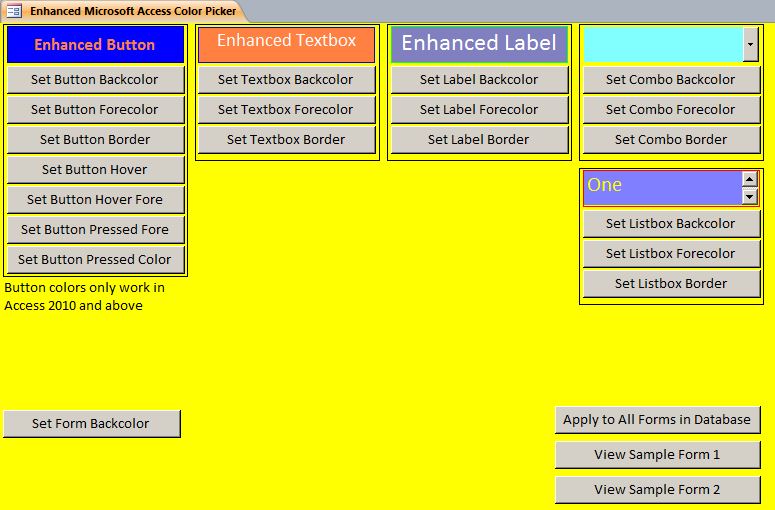775x510 pixels.
Task: Click the purple Enhanced Label
Action: 479,44
